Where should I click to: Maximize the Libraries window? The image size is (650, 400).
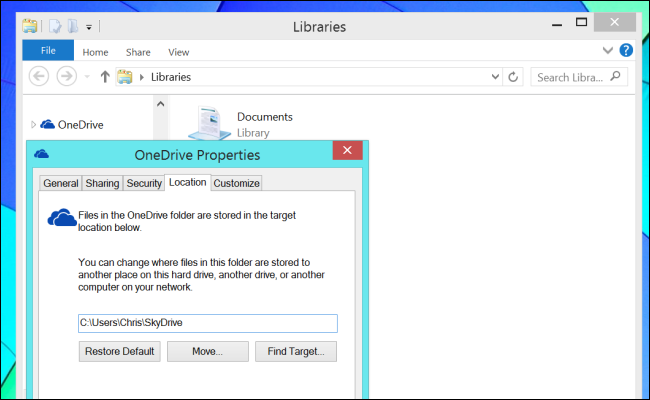point(581,22)
